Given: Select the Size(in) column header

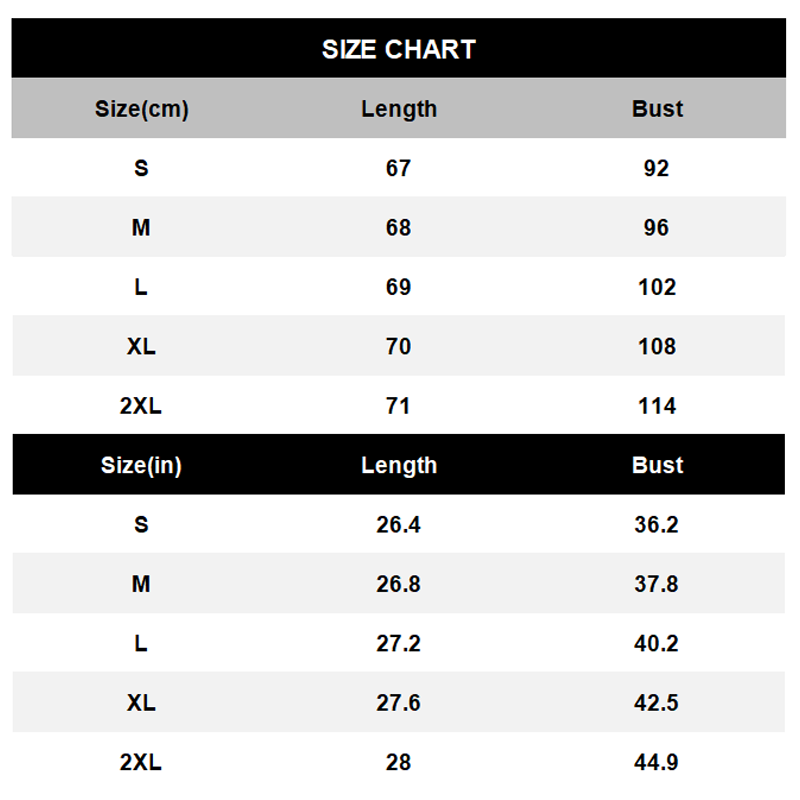Looking at the screenshot, I should (x=141, y=465).
